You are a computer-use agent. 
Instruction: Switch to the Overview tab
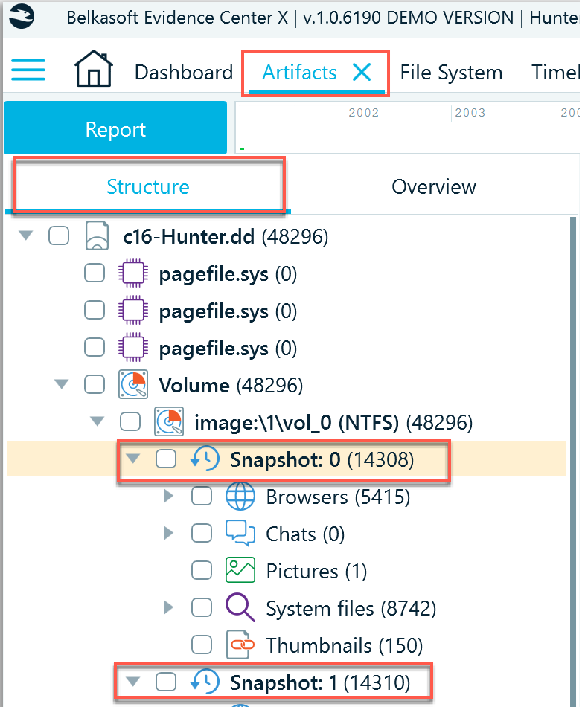pyautogui.click(x=433, y=187)
